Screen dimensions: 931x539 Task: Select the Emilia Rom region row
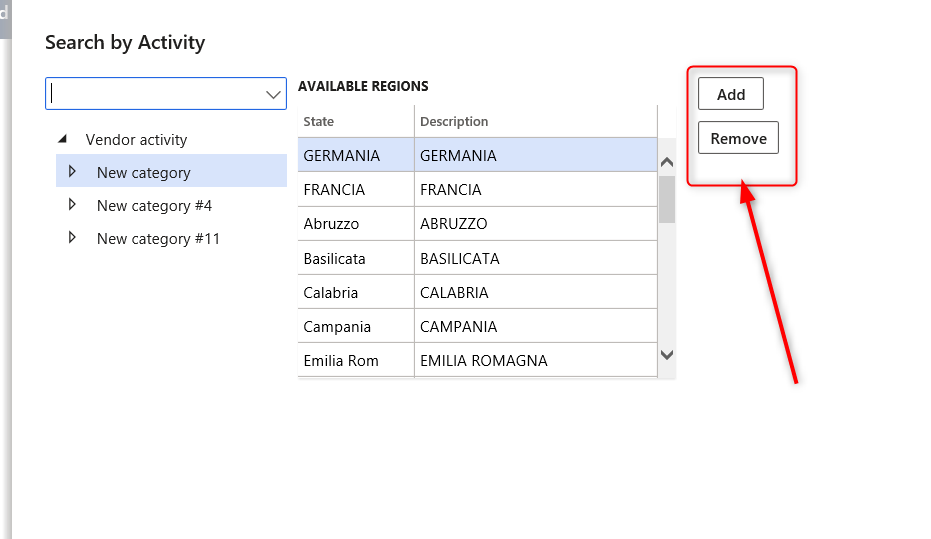click(x=341, y=361)
